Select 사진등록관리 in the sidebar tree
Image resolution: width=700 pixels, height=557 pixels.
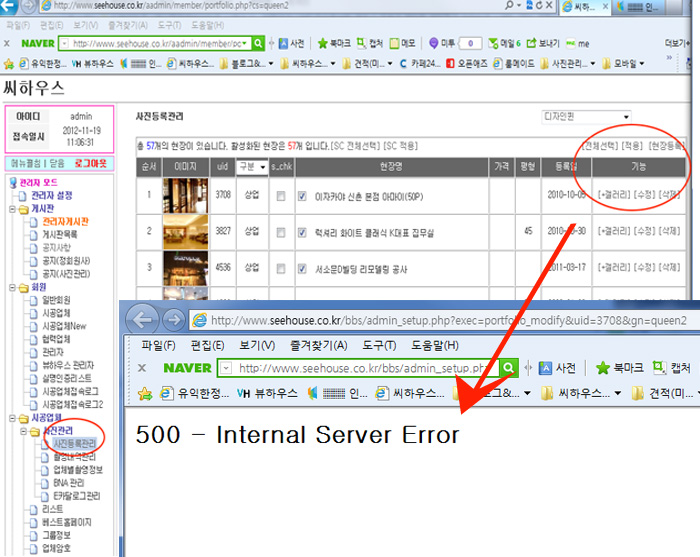tap(74, 443)
